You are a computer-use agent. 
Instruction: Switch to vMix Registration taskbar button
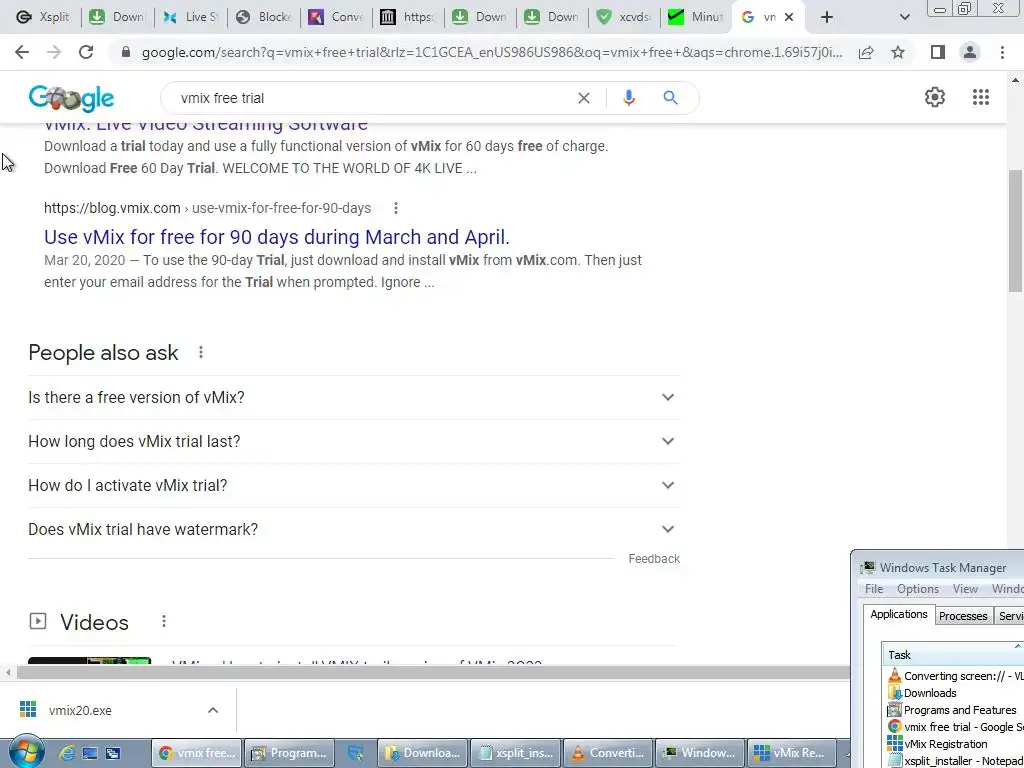[x=792, y=753]
